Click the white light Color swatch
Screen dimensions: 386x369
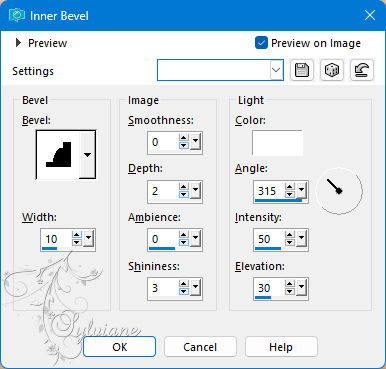click(277, 143)
